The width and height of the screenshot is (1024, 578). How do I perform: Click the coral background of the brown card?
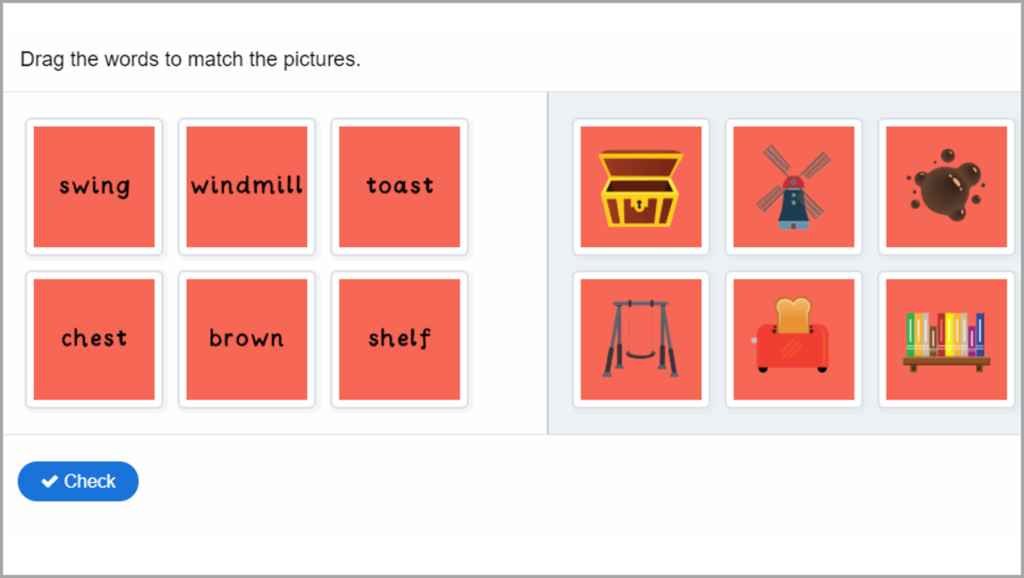tap(246, 300)
